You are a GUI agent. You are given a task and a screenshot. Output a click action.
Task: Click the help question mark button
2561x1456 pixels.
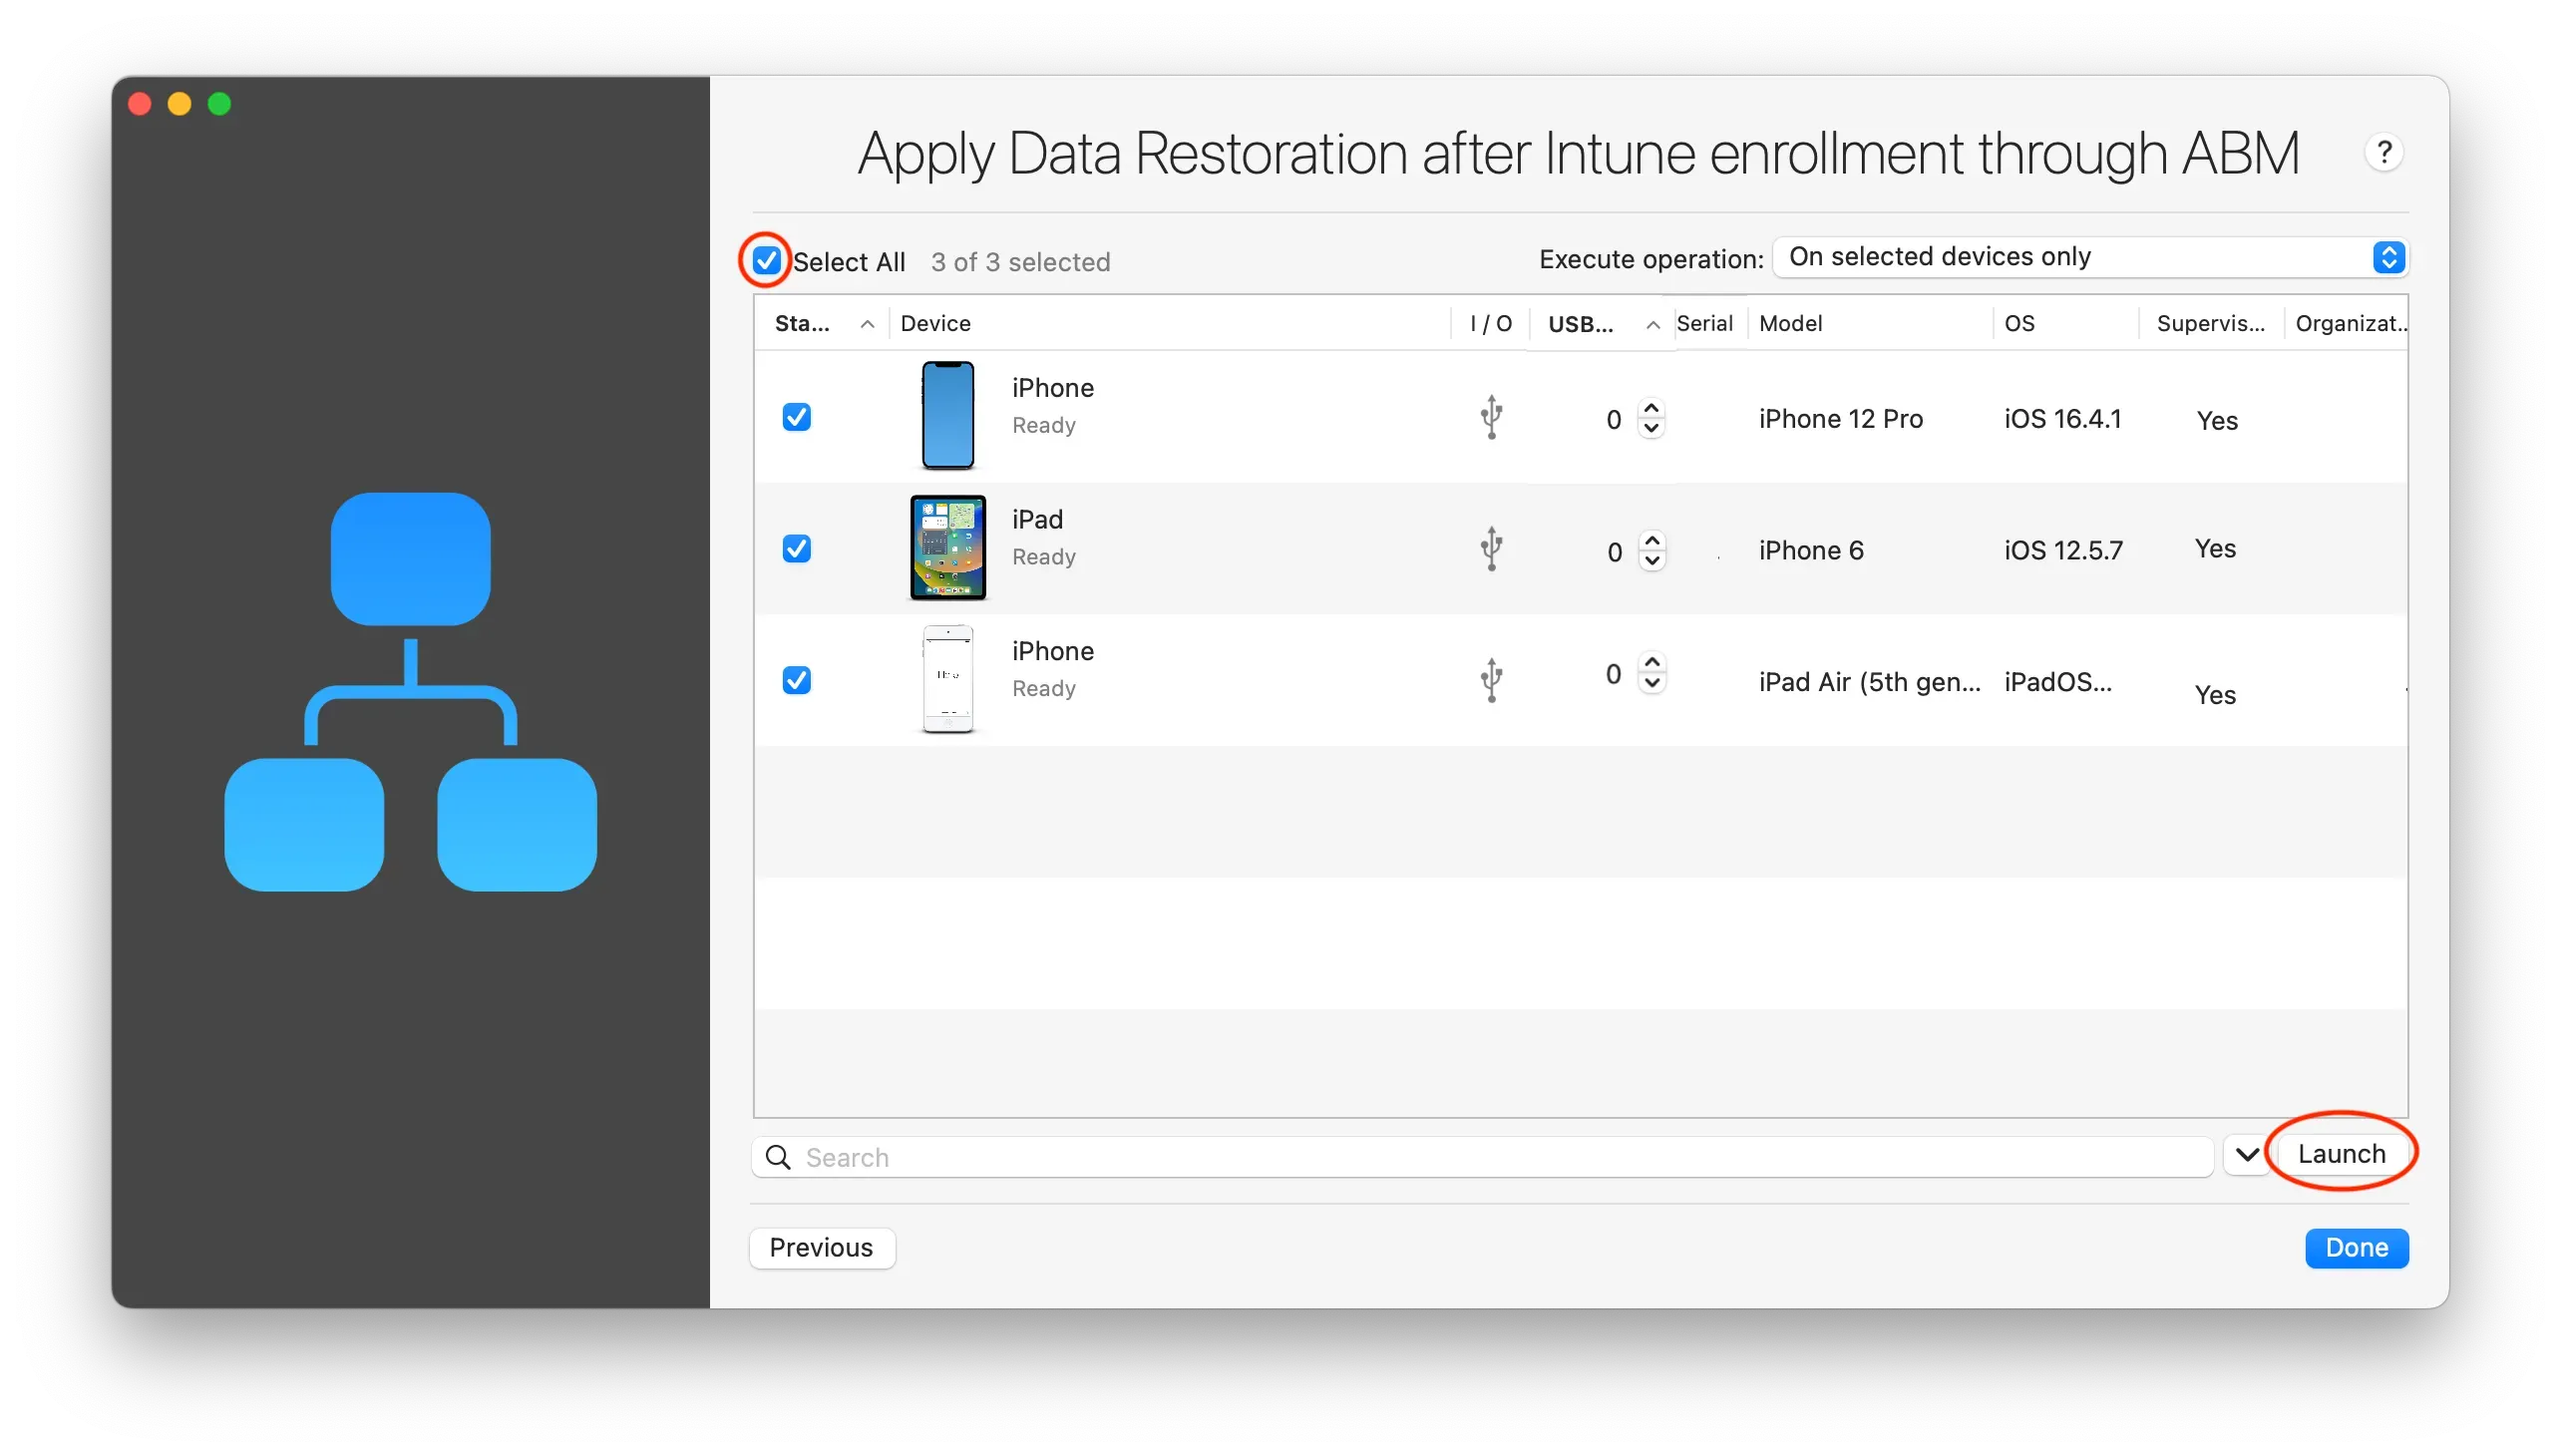click(x=2384, y=153)
